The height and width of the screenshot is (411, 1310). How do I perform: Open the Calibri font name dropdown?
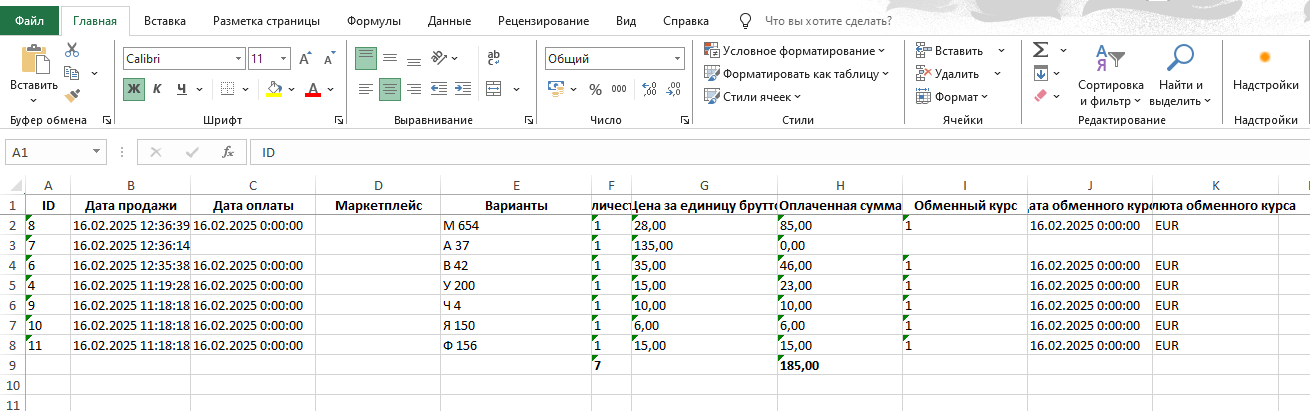[x=238, y=59]
